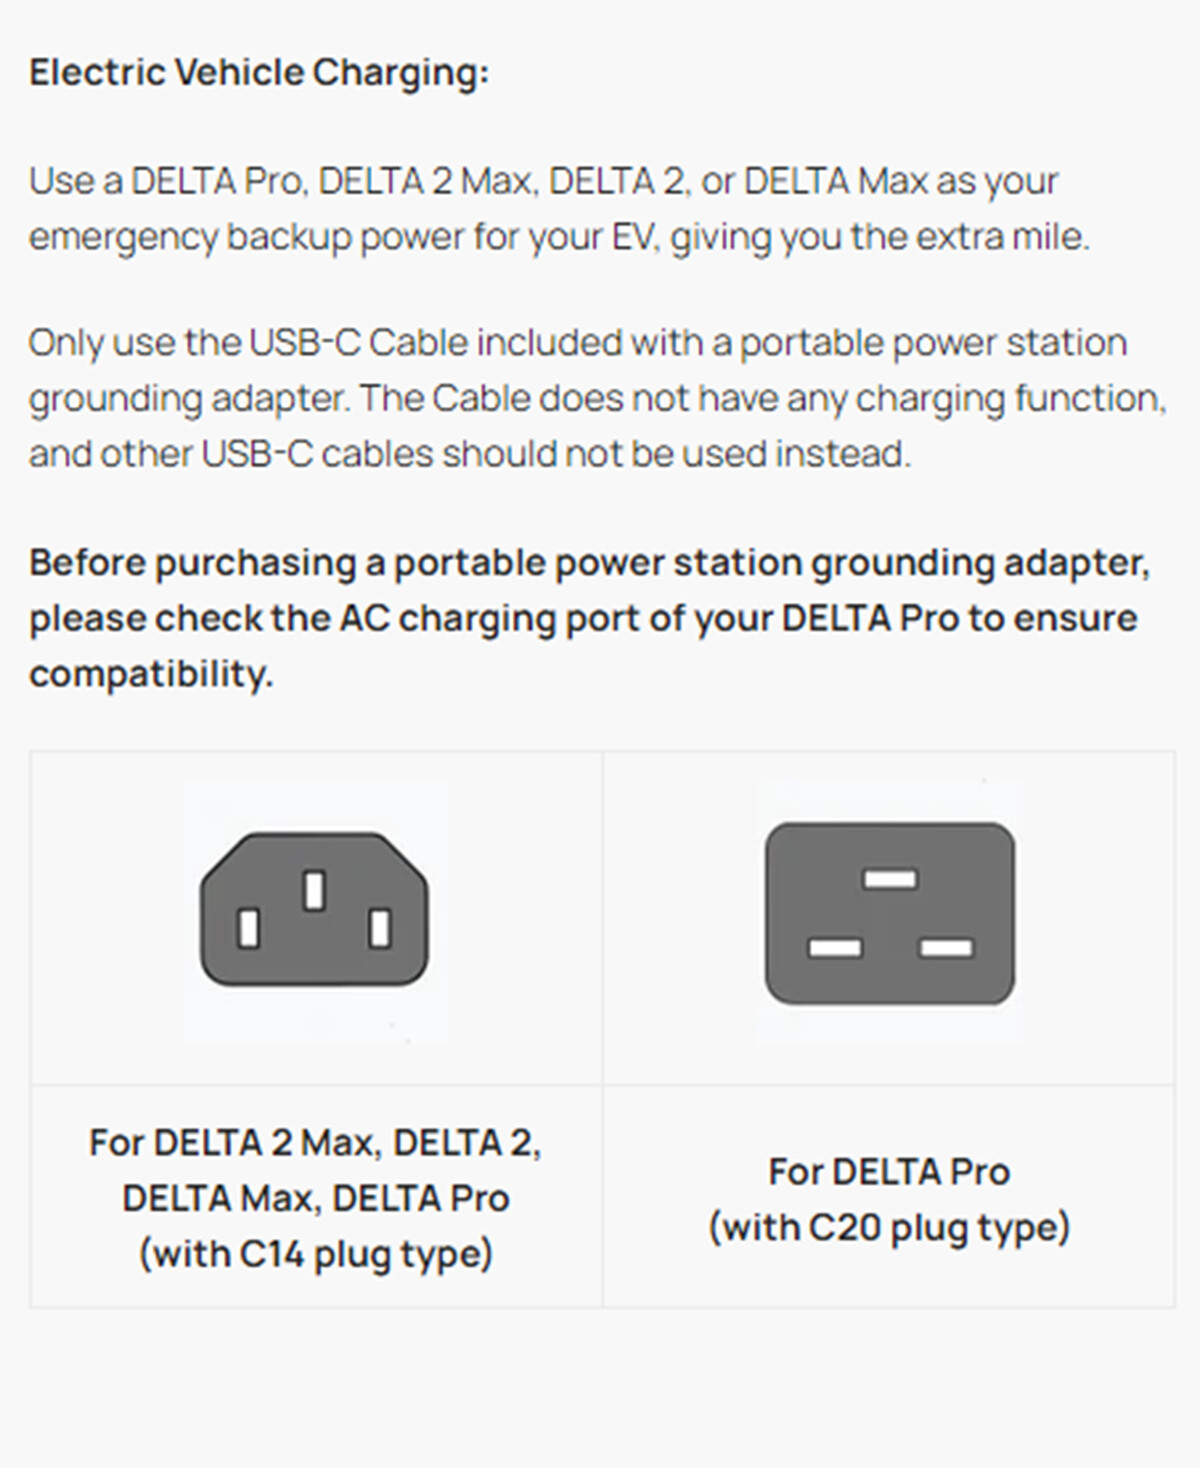Click the "(with C20 plug type)" text
The image size is (1200, 1468).
(889, 1227)
